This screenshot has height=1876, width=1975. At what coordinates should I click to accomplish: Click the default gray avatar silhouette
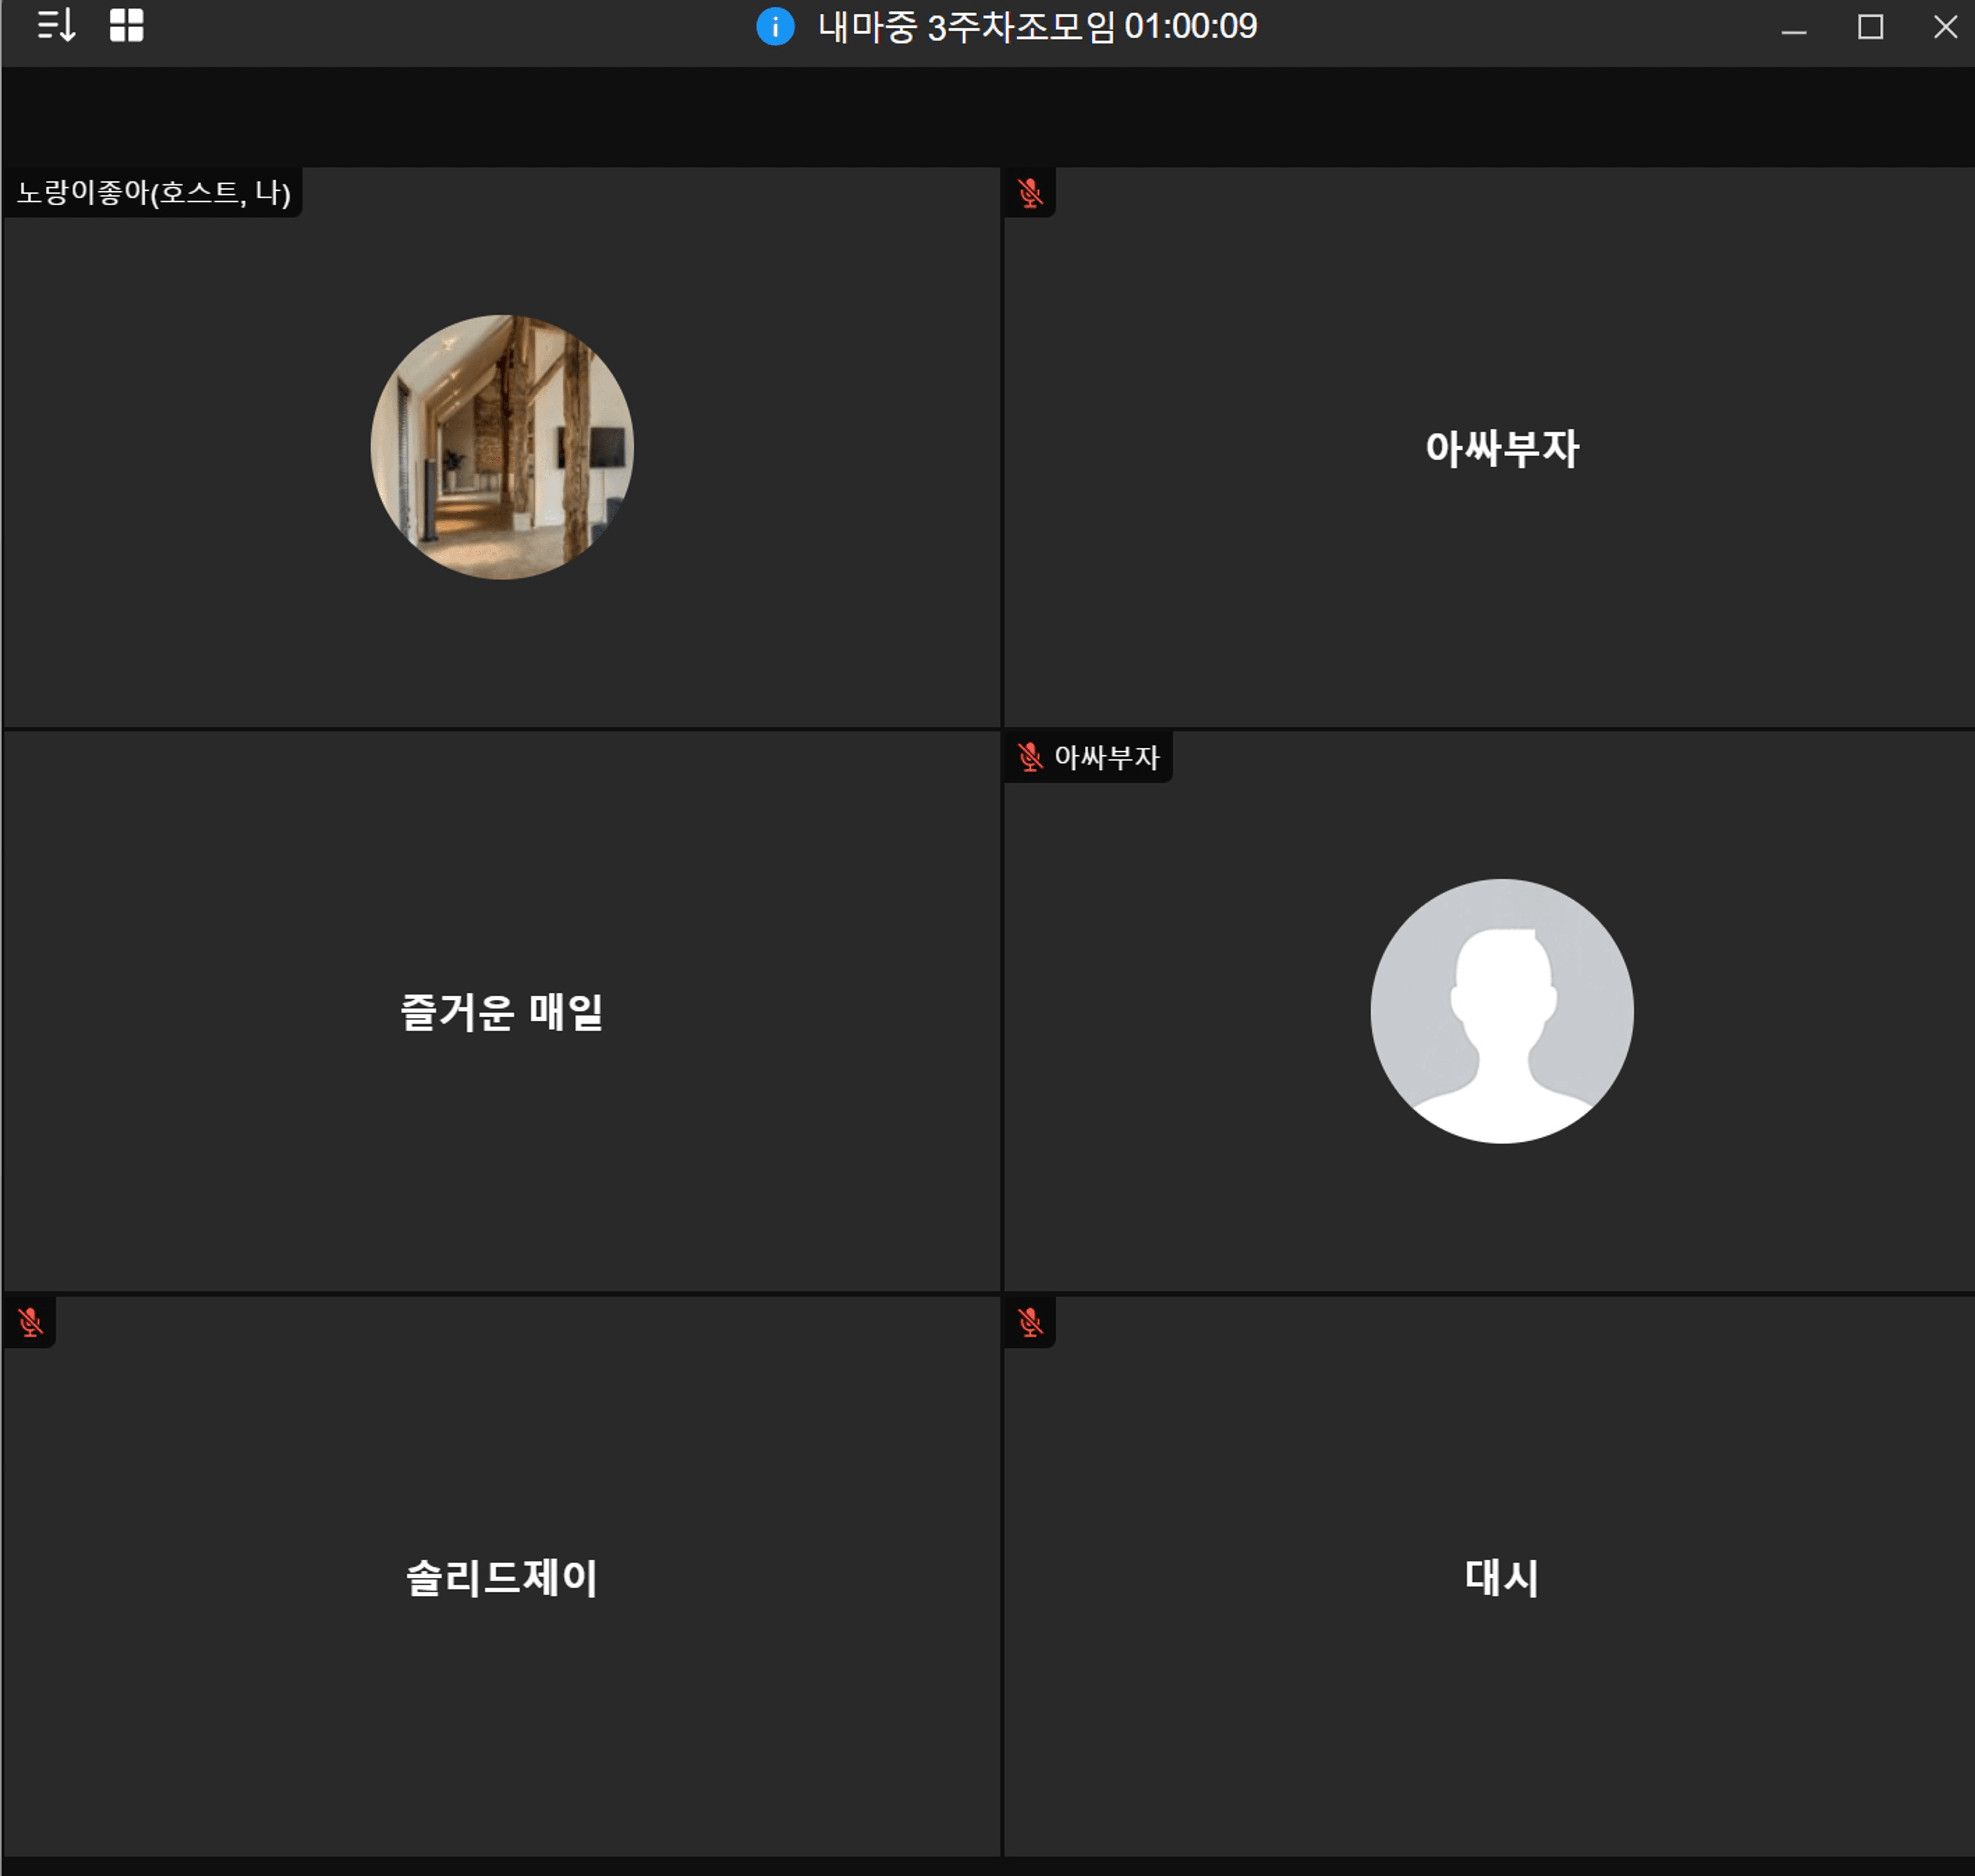pos(1501,1011)
